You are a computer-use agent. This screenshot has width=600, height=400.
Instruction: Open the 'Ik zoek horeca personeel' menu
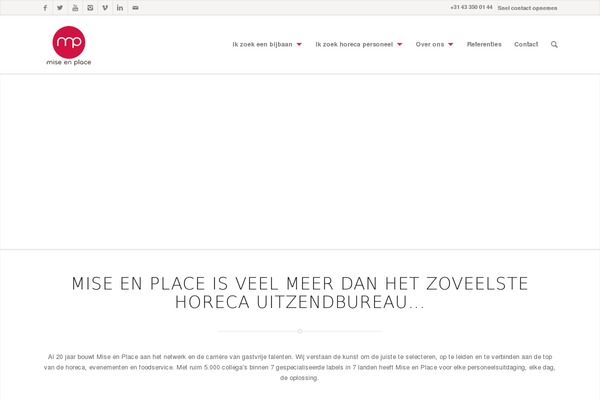click(x=354, y=44)
